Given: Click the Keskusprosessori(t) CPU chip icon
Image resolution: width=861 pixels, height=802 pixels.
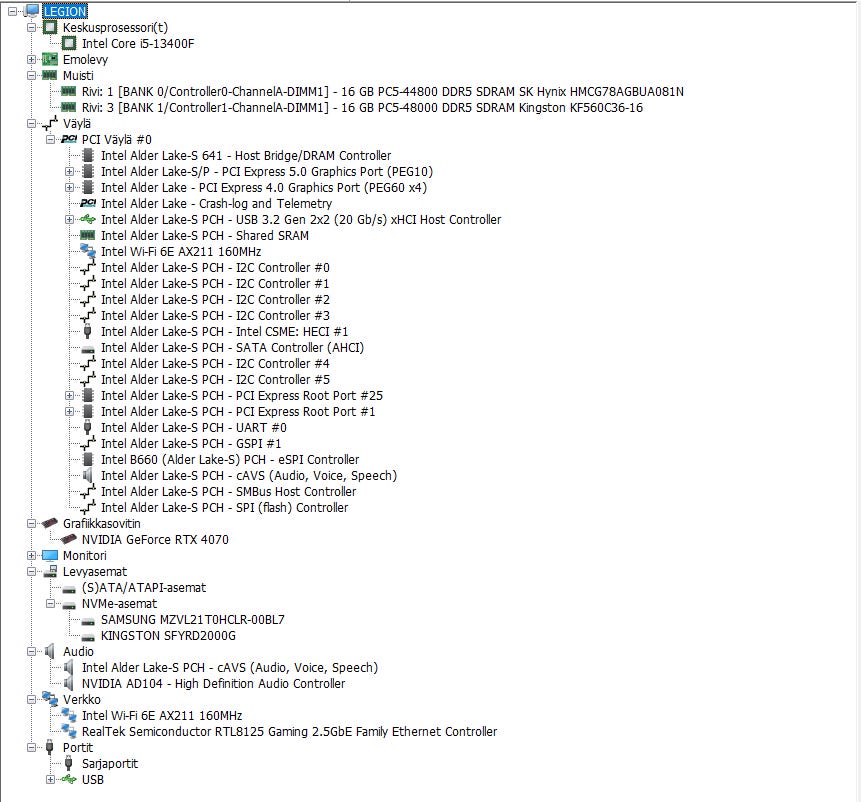Looking at the screenshot, I should click(x=50, y=27).
